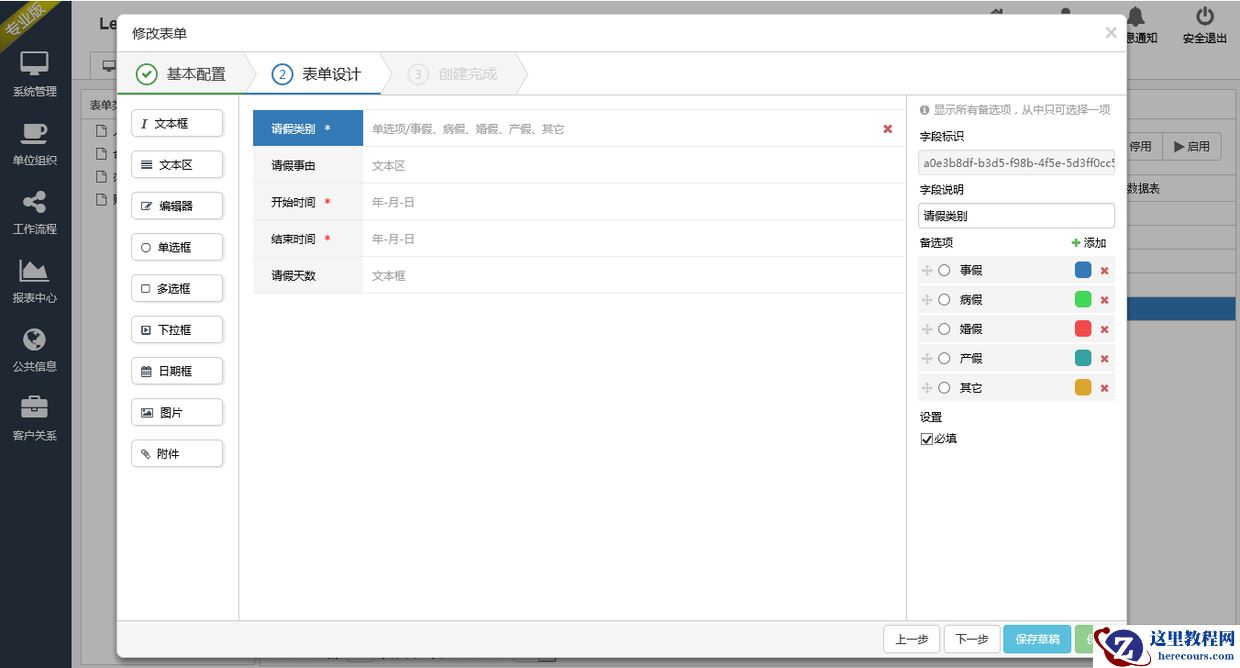Add a 文本框 control to the form
Image resolution: width=1240 pixels, height=668 pixels.
point(177,124)
